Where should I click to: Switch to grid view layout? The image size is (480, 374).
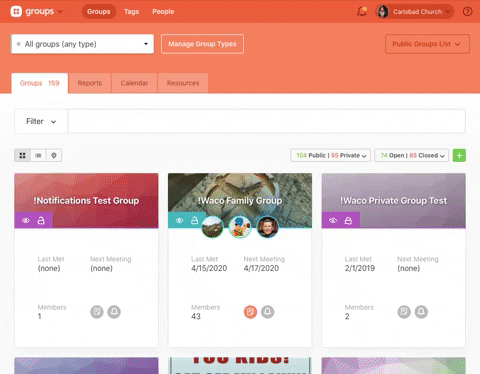pos(22,155)
